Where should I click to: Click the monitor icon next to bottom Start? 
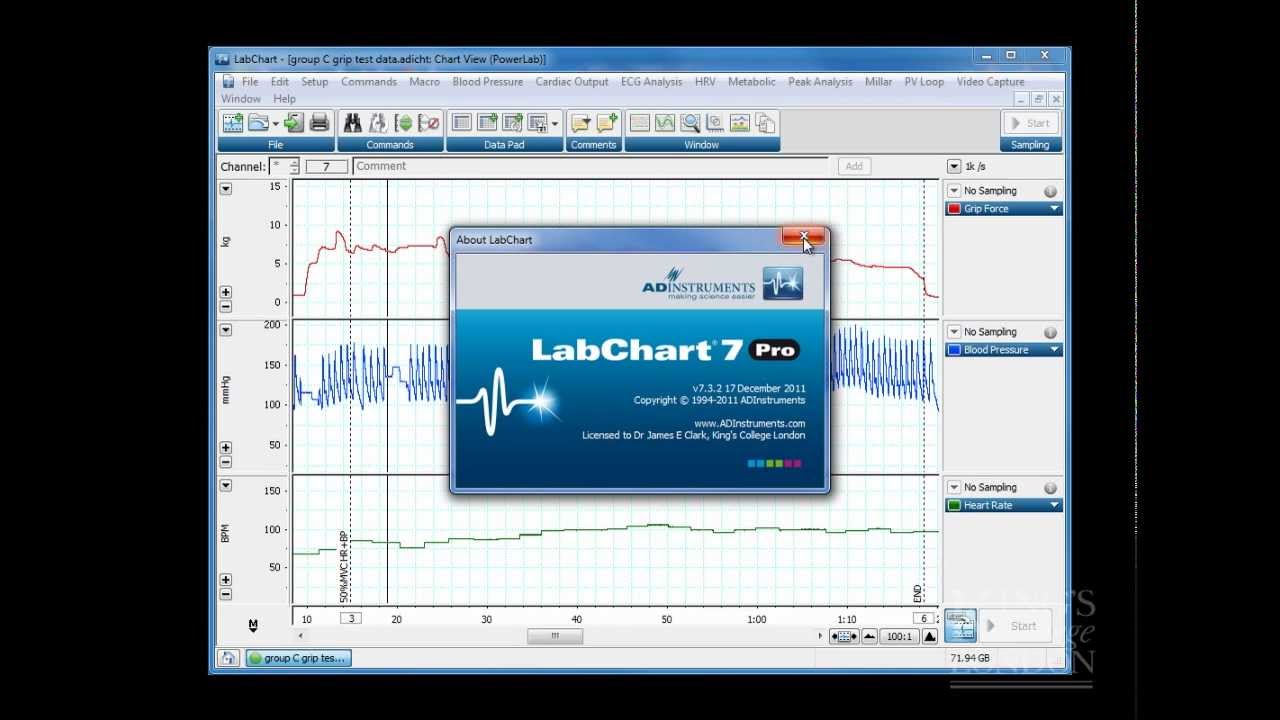tap(960, 625)
